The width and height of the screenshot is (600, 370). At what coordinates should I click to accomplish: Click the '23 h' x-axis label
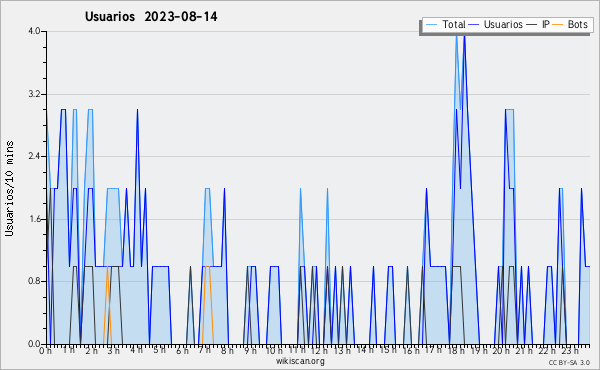570,351
